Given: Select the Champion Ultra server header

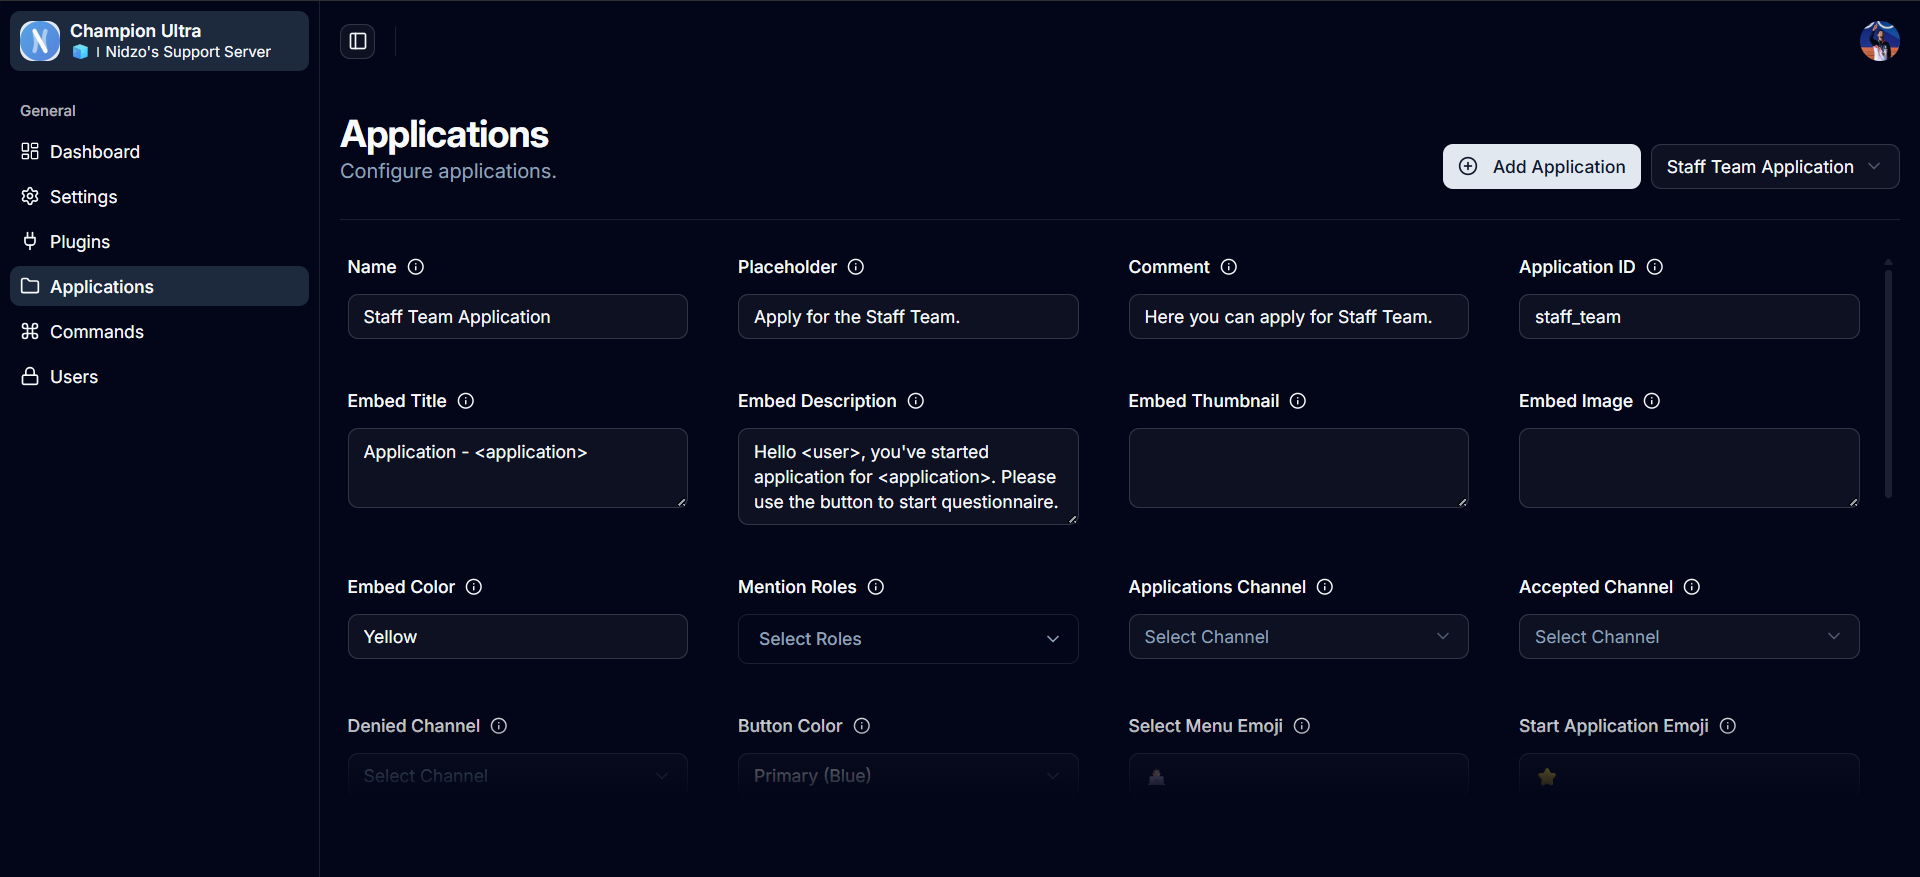Looking at the screenshot, I should [x=159, y=41].
